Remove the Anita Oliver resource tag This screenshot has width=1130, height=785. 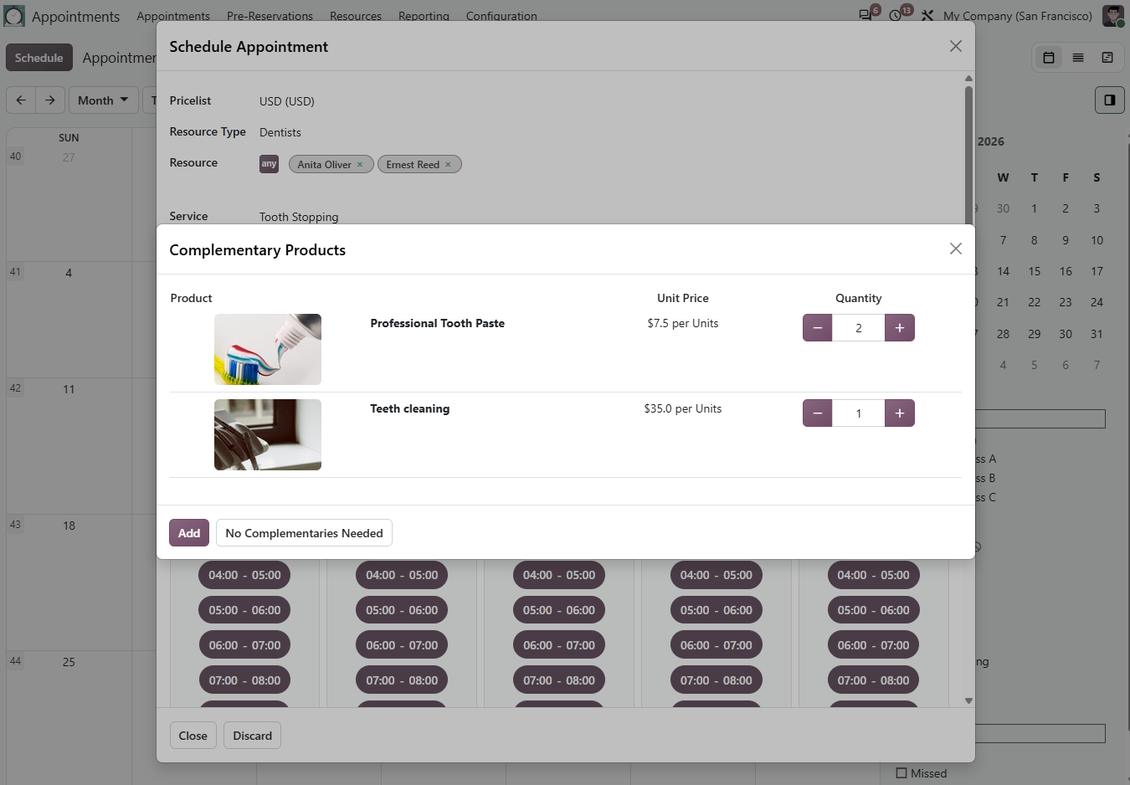[360, 164]
